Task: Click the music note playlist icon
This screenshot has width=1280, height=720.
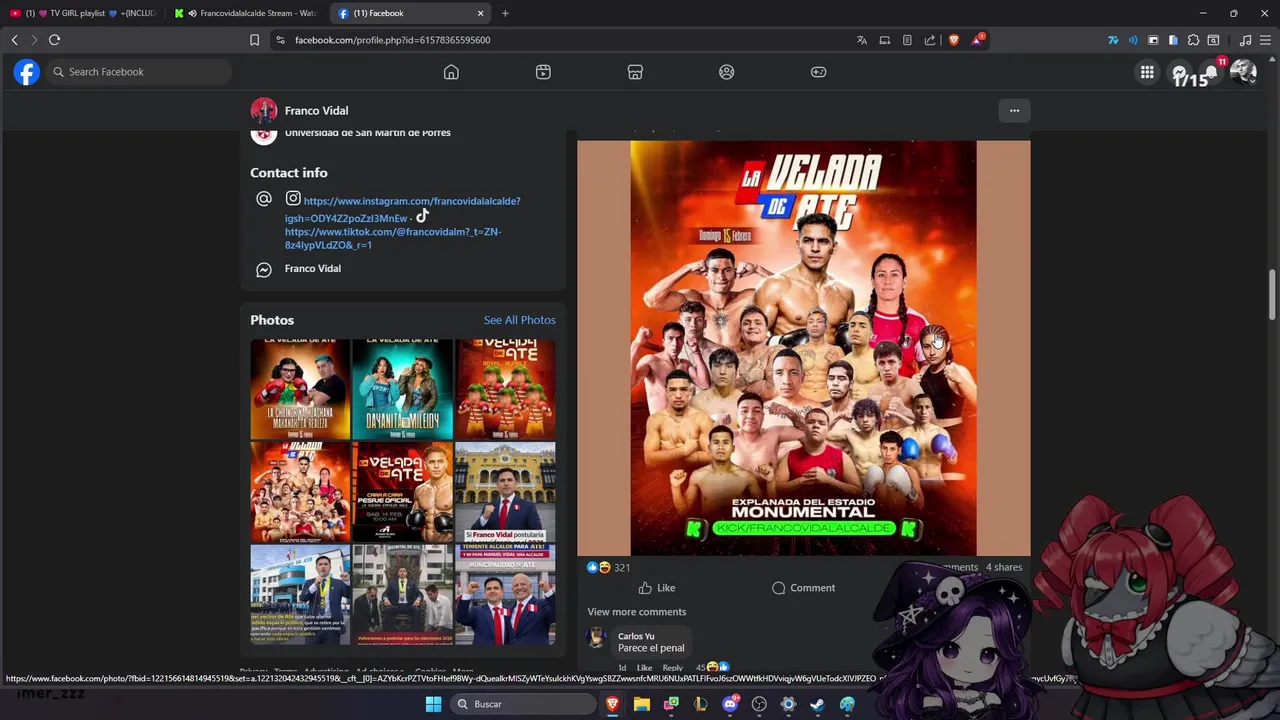Action: point(1245,40)
